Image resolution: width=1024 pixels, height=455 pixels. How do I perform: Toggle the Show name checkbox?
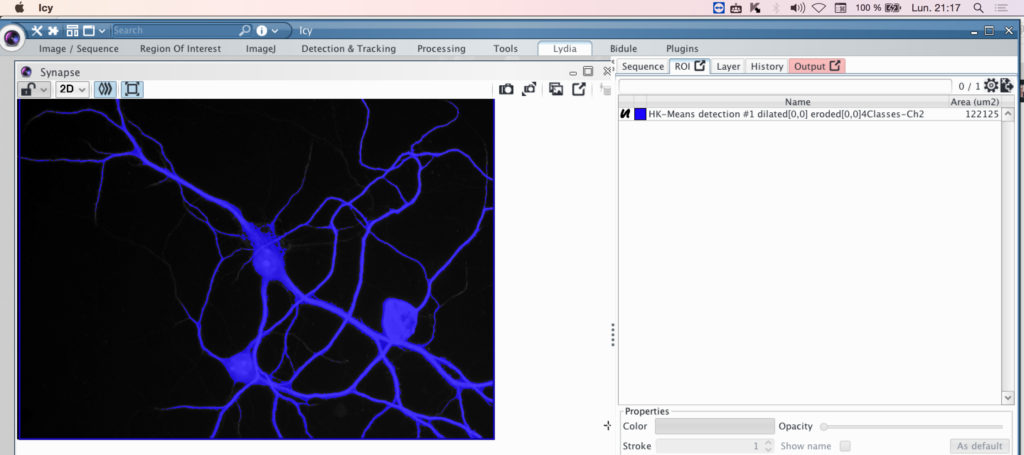tap(845, 446)
